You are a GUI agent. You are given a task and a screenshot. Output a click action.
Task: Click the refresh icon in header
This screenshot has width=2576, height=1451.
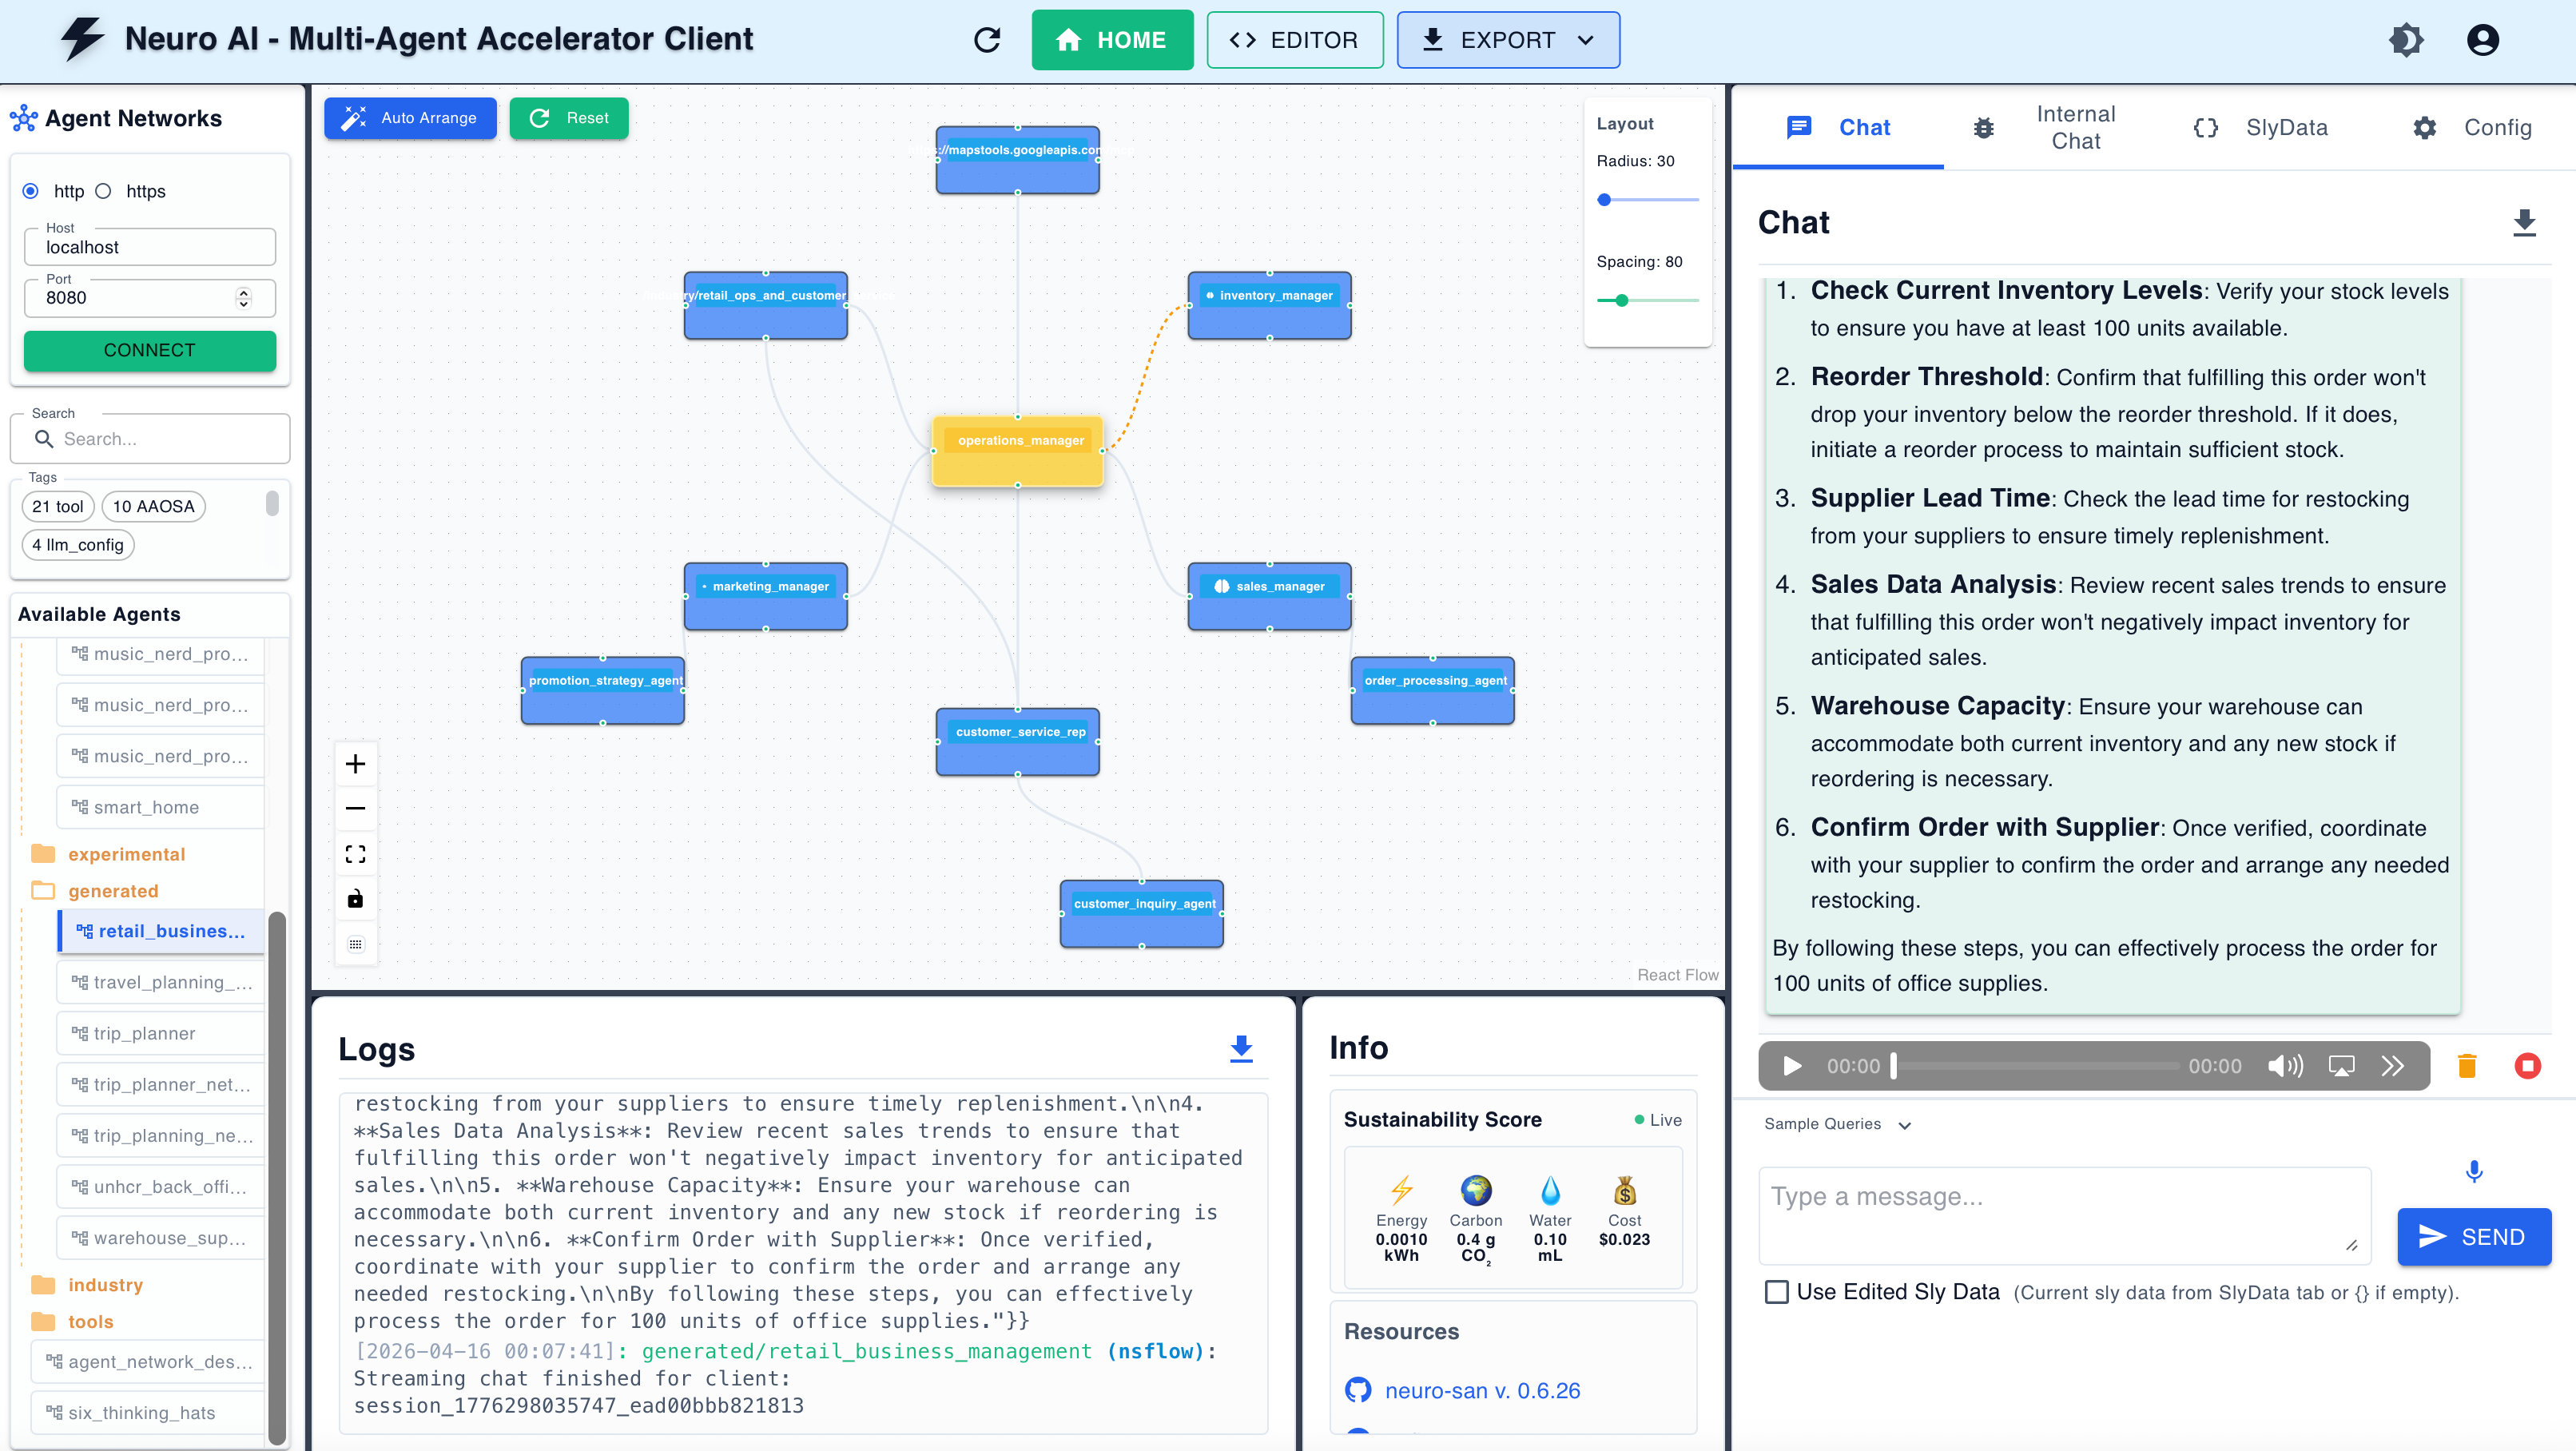pyautogui.click(x=987, y=40)
